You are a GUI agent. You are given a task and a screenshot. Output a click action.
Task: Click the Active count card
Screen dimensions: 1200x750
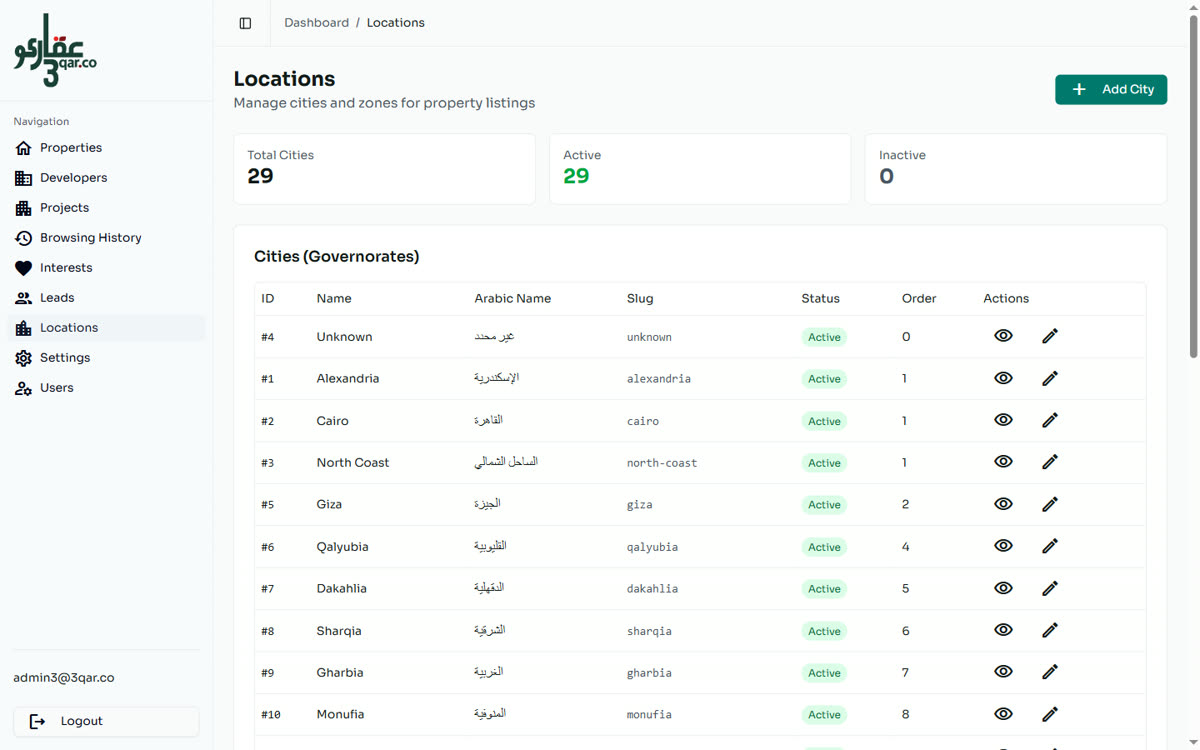[x=700, y=169]
